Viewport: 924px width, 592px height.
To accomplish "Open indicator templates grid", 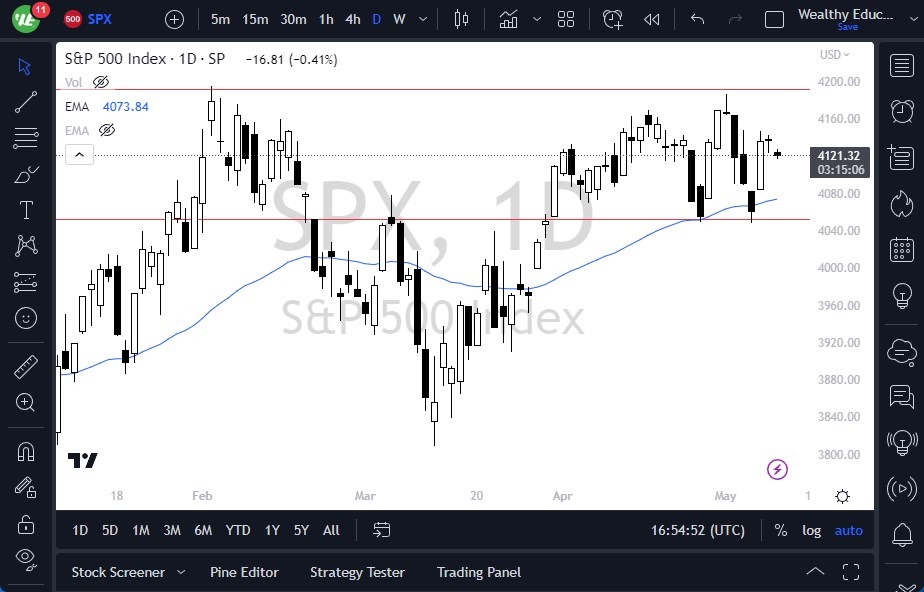I will (x=566, y=19).
